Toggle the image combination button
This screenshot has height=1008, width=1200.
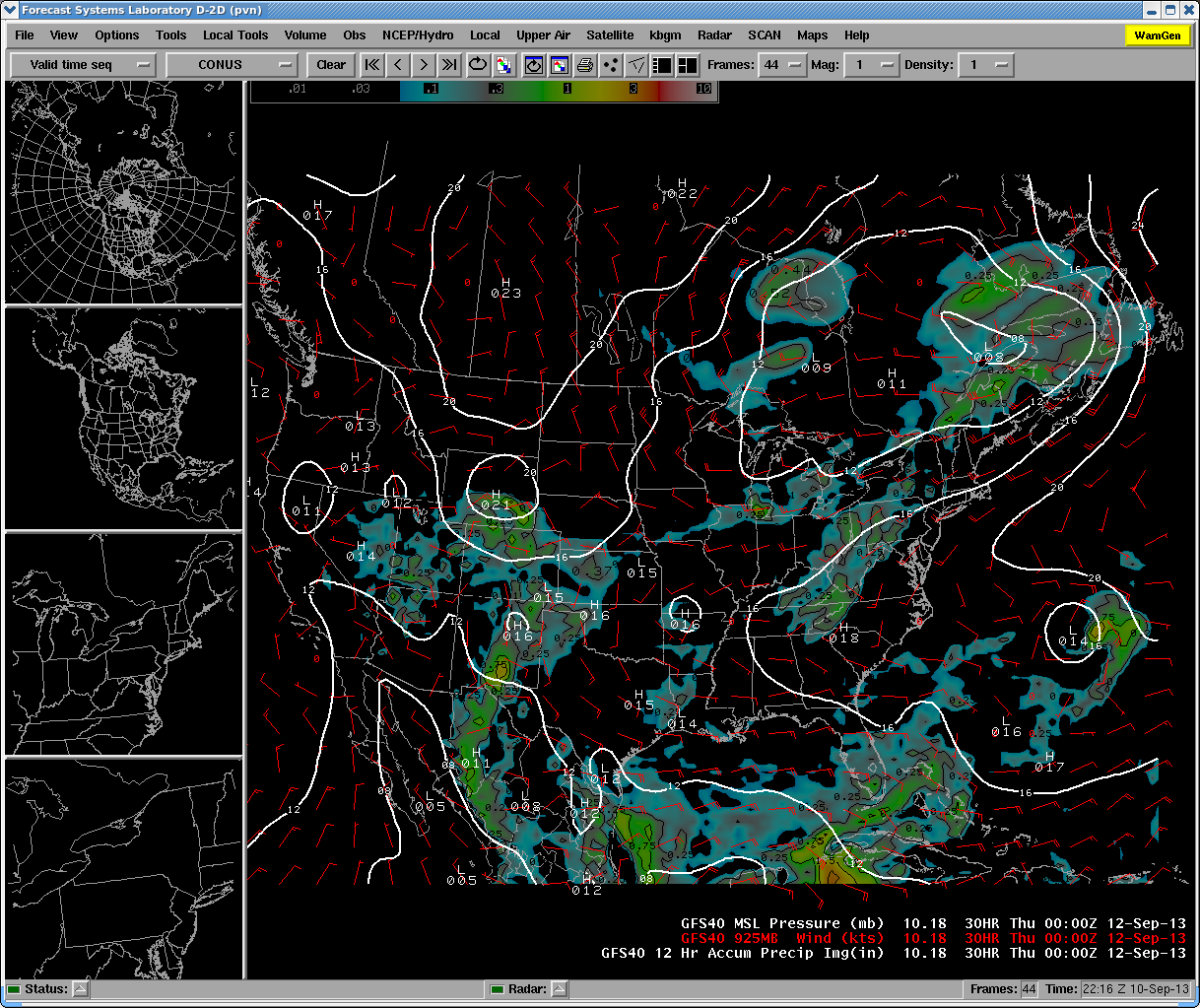(504, 65)
